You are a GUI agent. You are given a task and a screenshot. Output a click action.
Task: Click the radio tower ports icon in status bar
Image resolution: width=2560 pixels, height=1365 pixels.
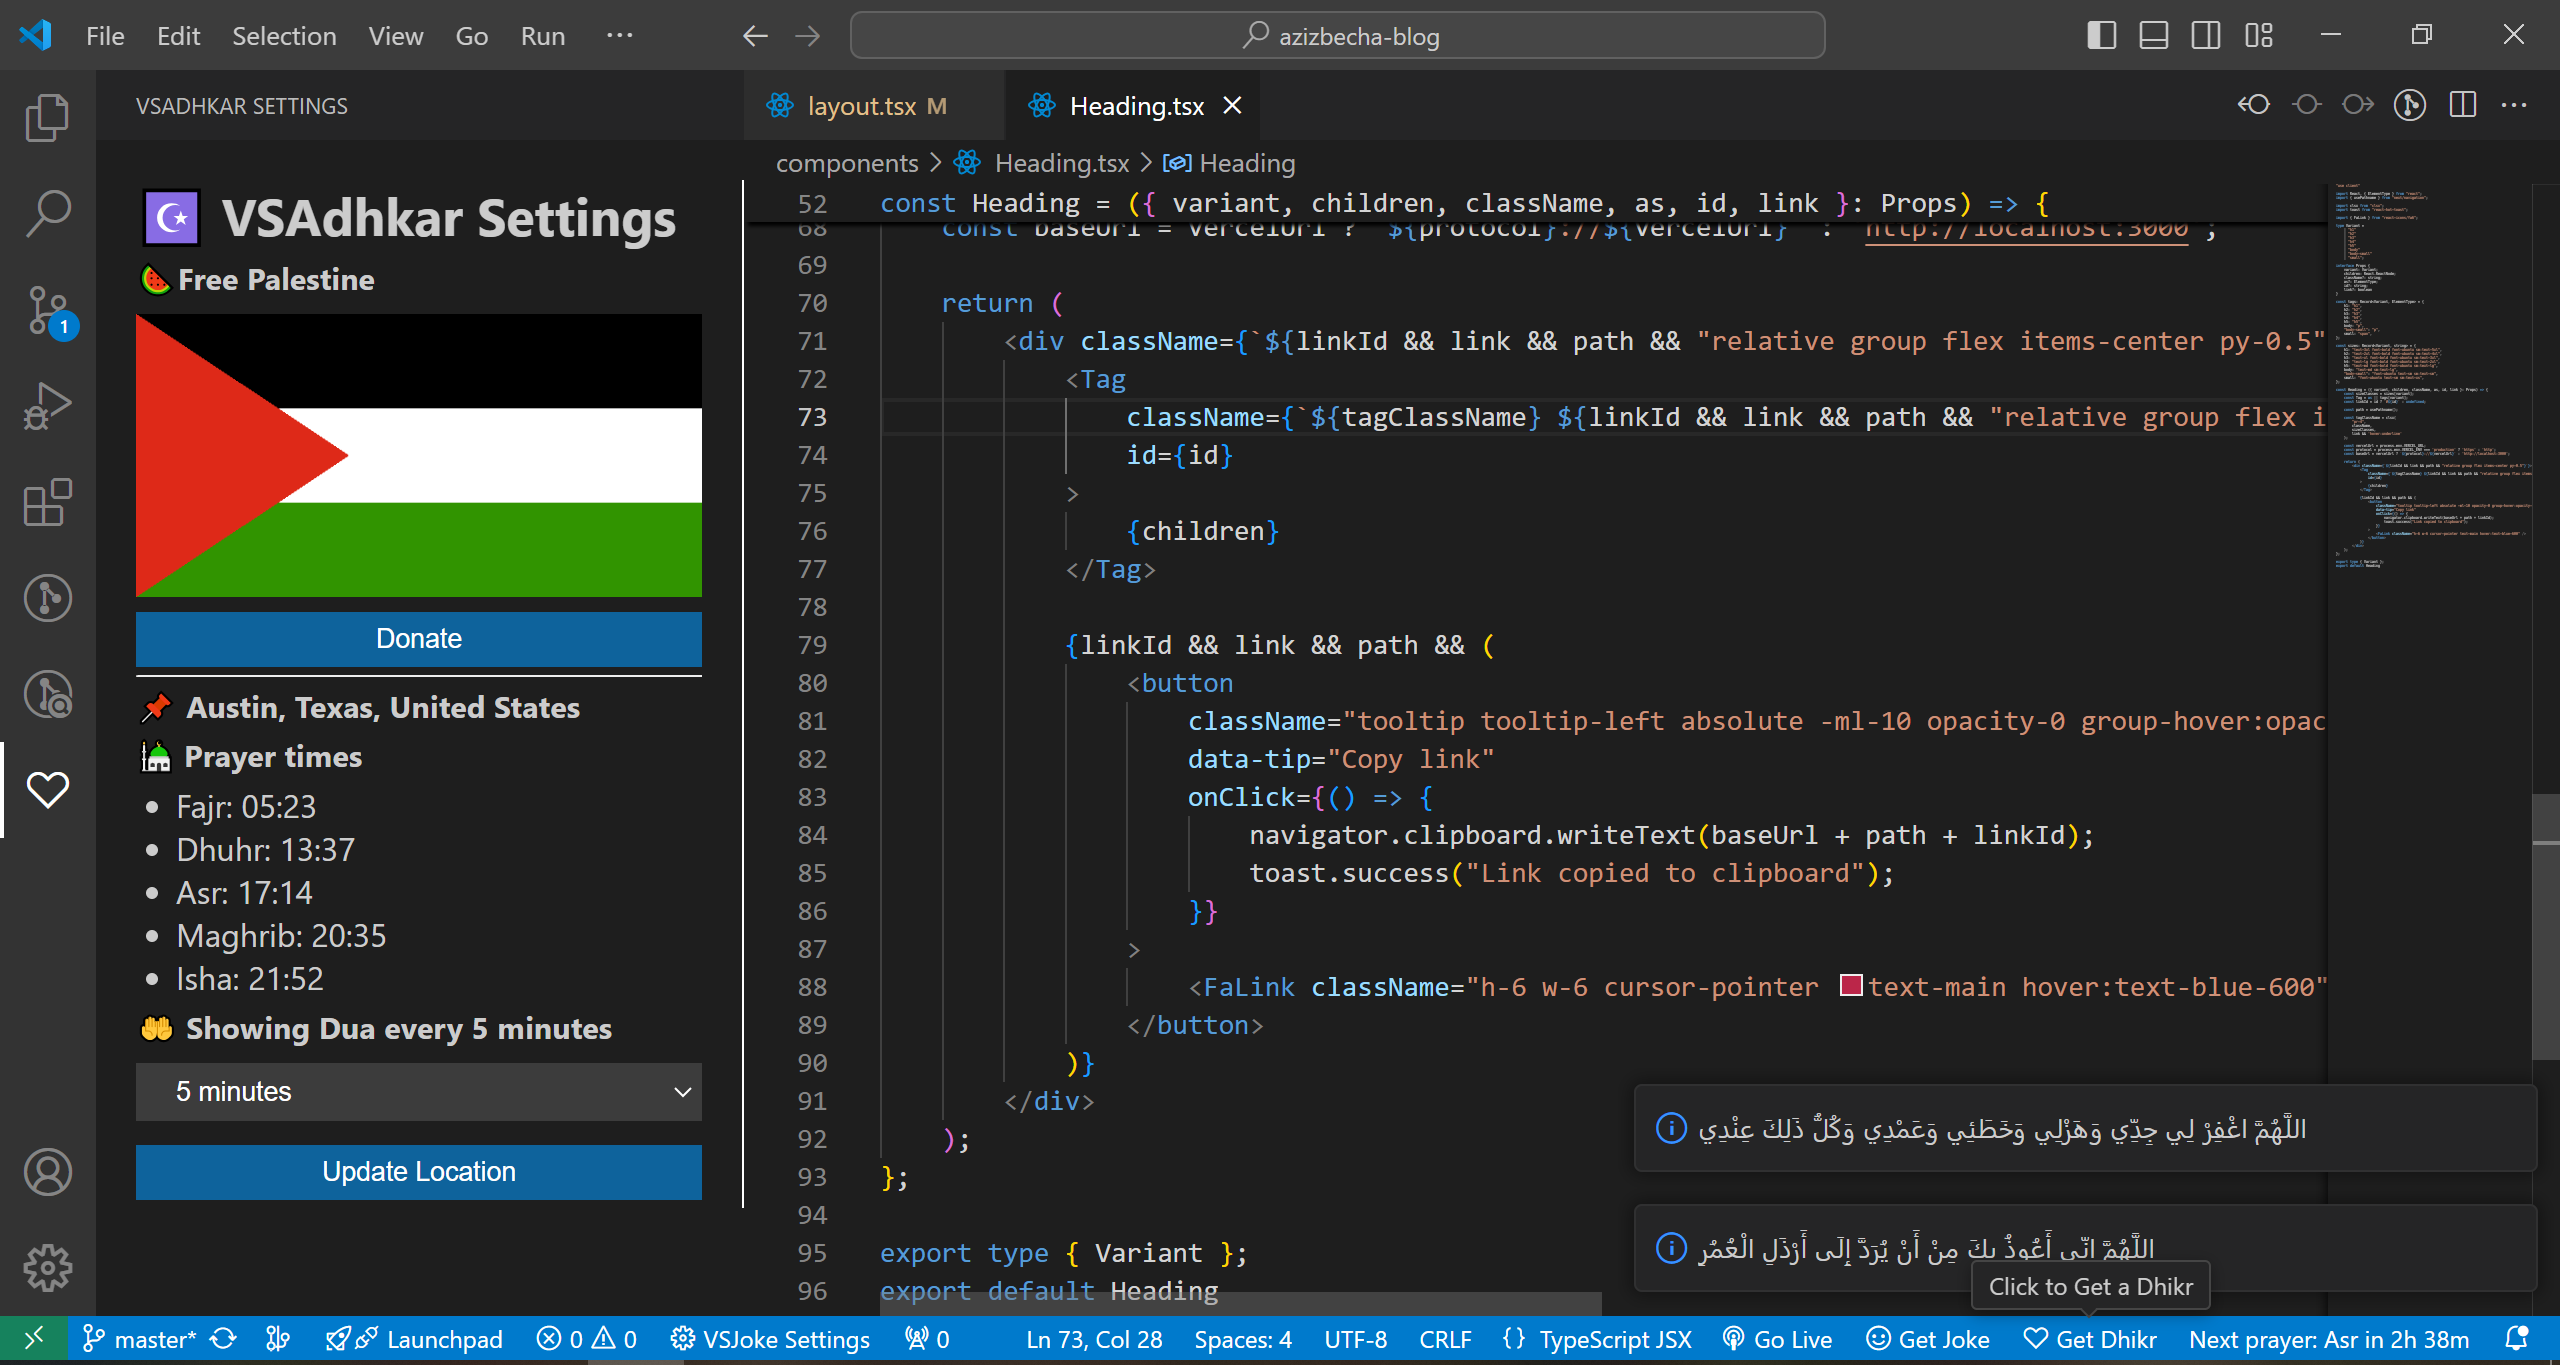[x=927, y=1339]
